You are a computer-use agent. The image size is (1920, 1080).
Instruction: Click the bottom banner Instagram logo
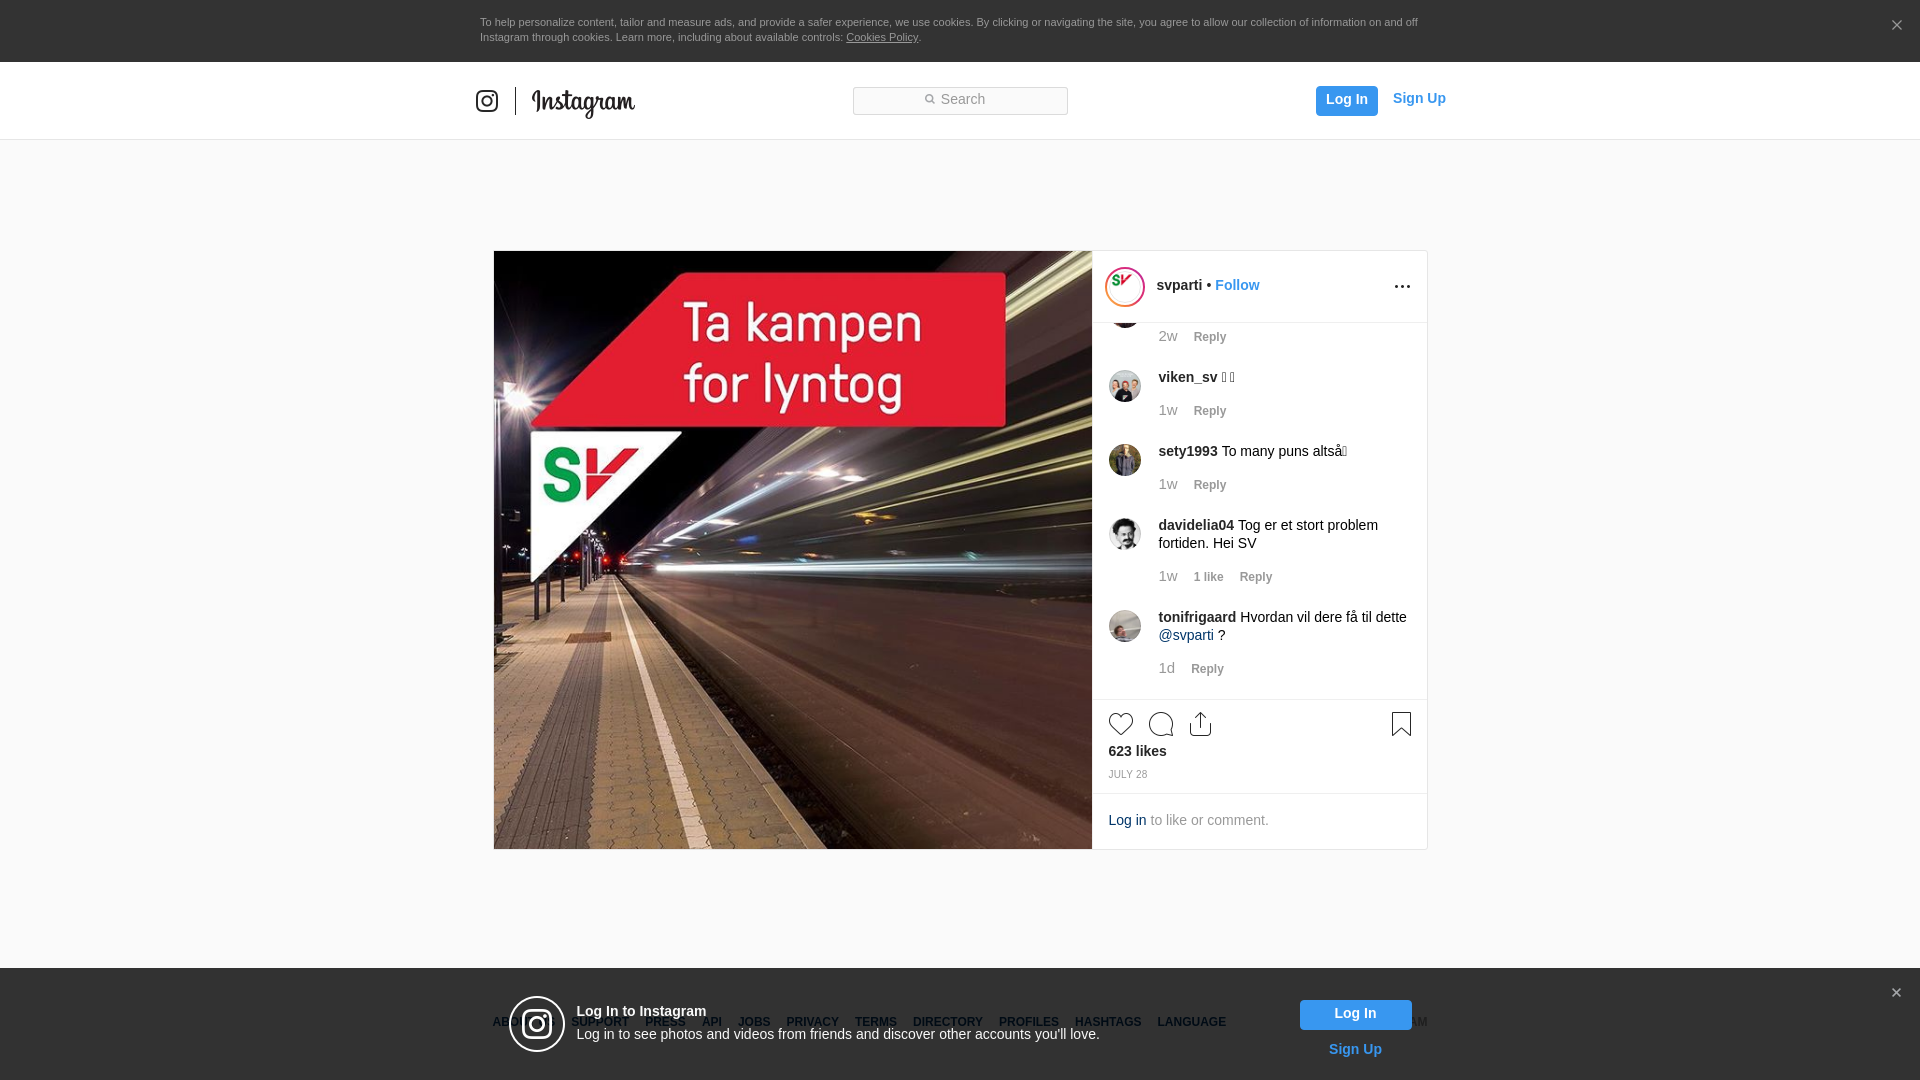click(x=537, y=1024)
